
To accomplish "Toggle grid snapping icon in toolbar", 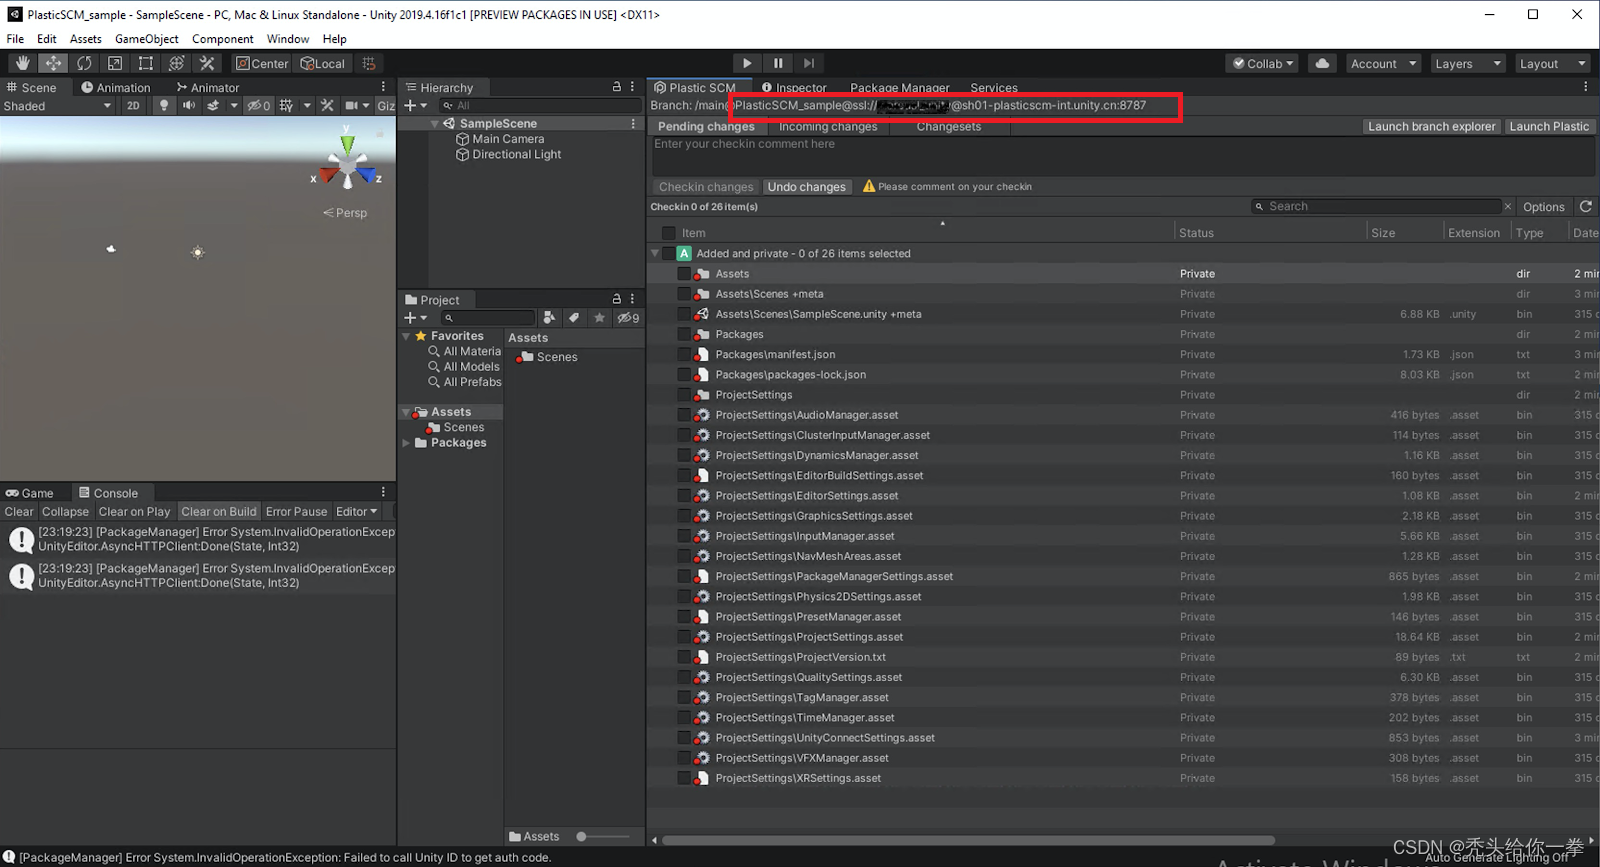I will click(x=369, y=63).
